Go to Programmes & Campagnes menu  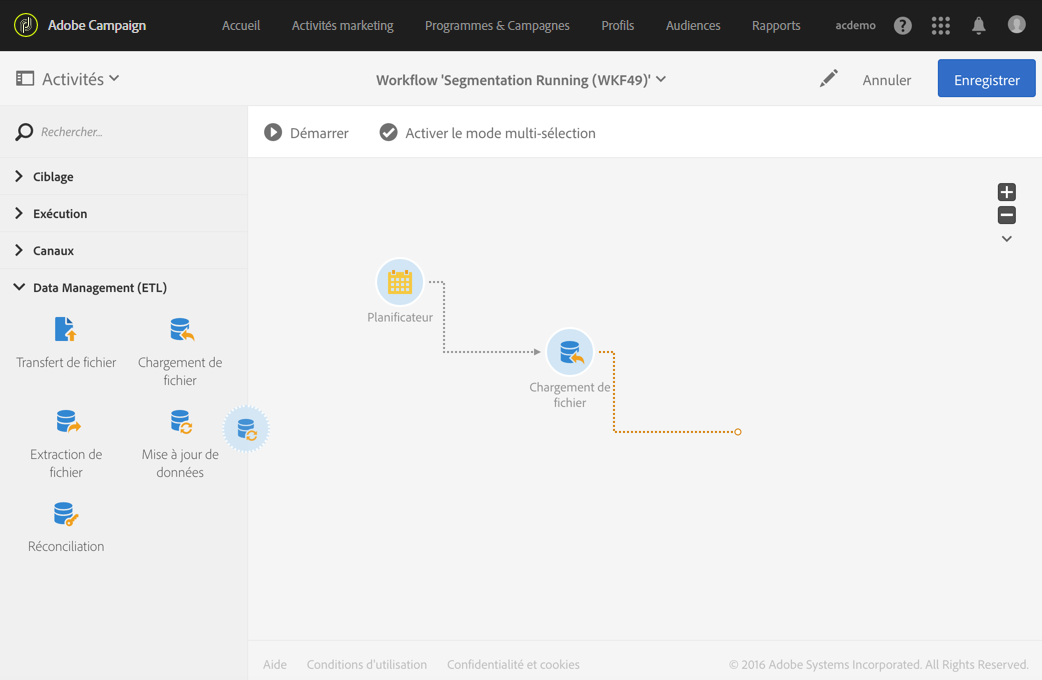[x=497, y=26]
